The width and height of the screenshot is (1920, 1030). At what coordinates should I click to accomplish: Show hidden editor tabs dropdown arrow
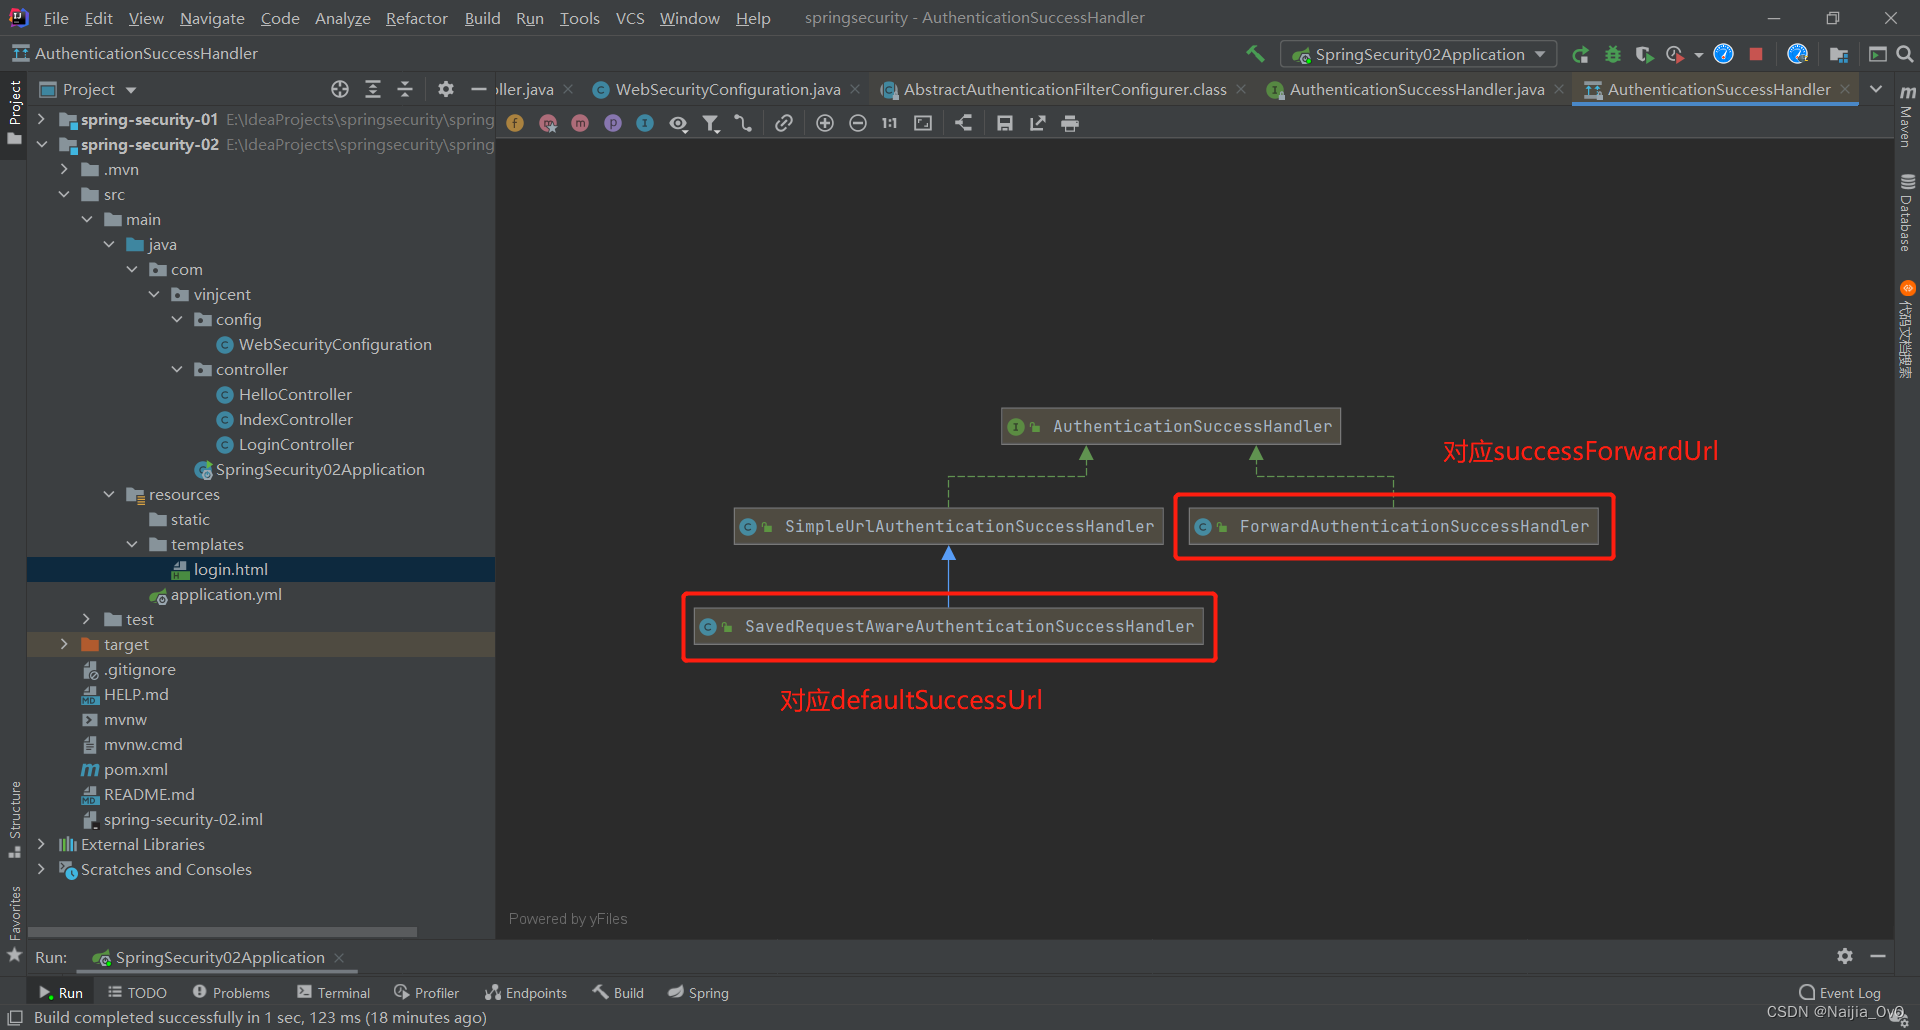pos(1876,89)
